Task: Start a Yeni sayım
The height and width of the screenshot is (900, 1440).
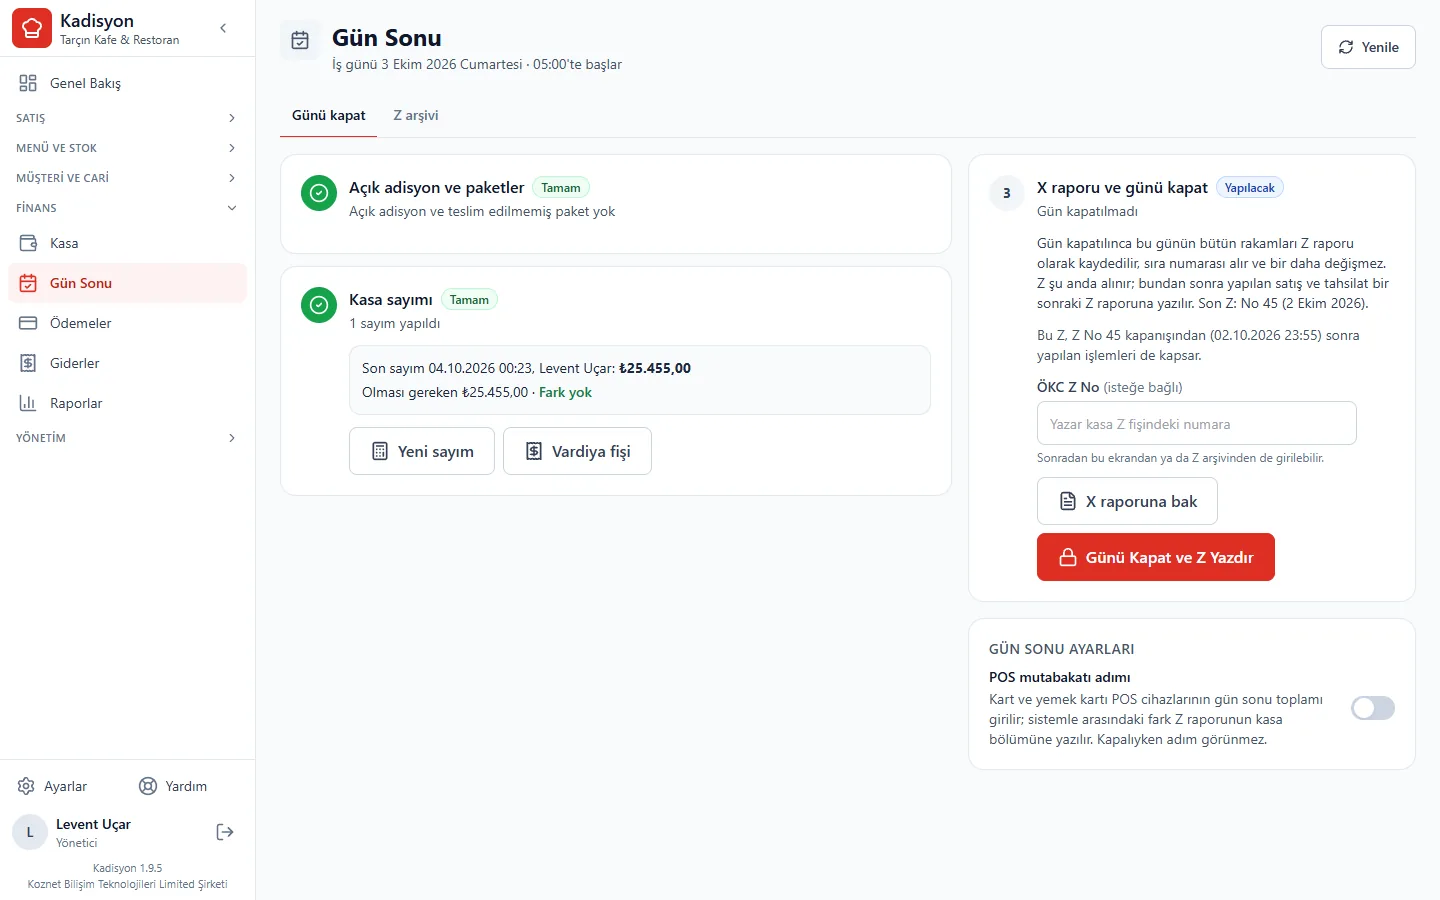Action: (422, 451)
